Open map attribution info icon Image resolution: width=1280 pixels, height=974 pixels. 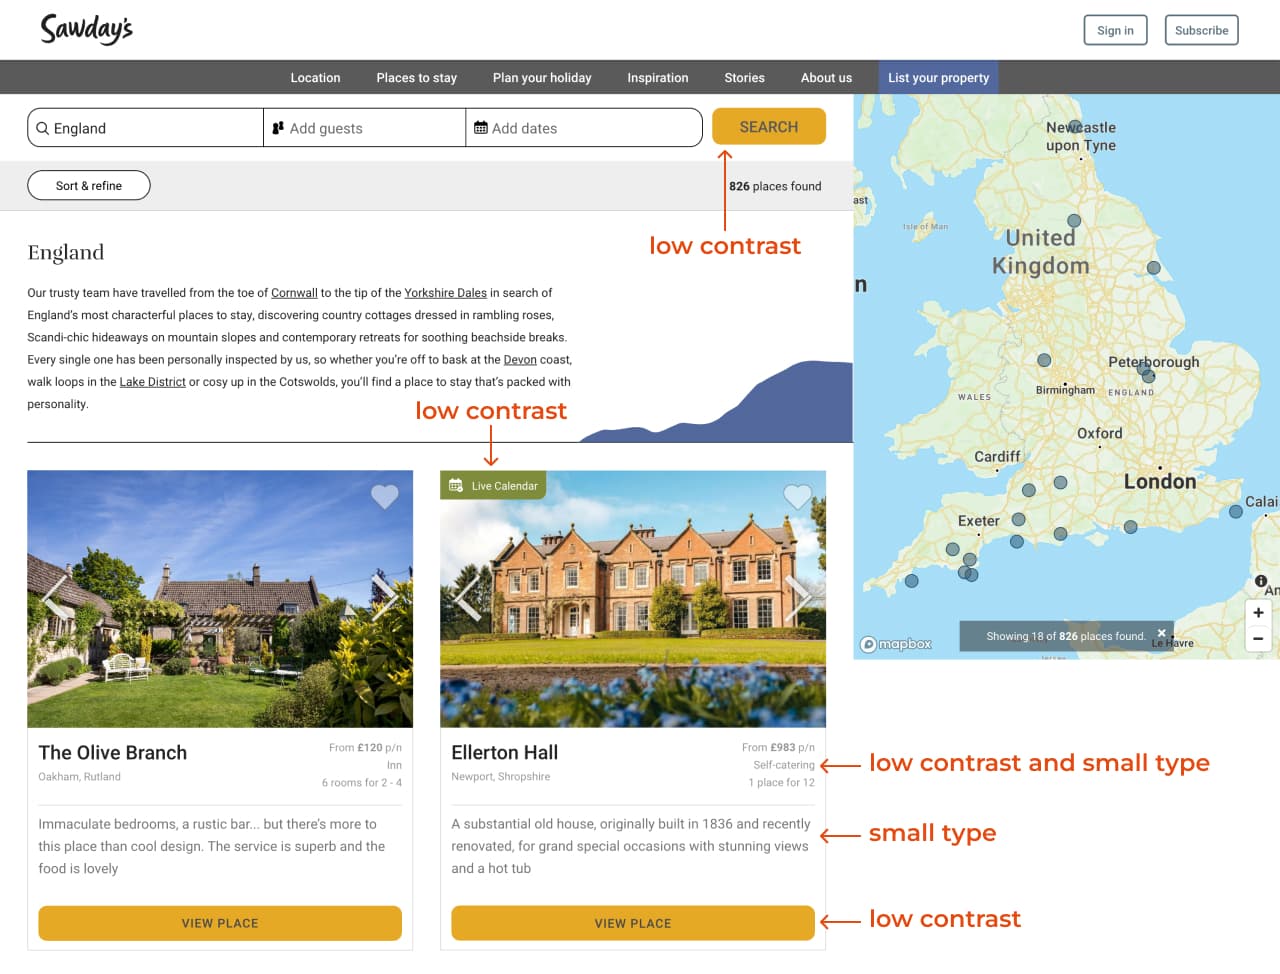1261,581
